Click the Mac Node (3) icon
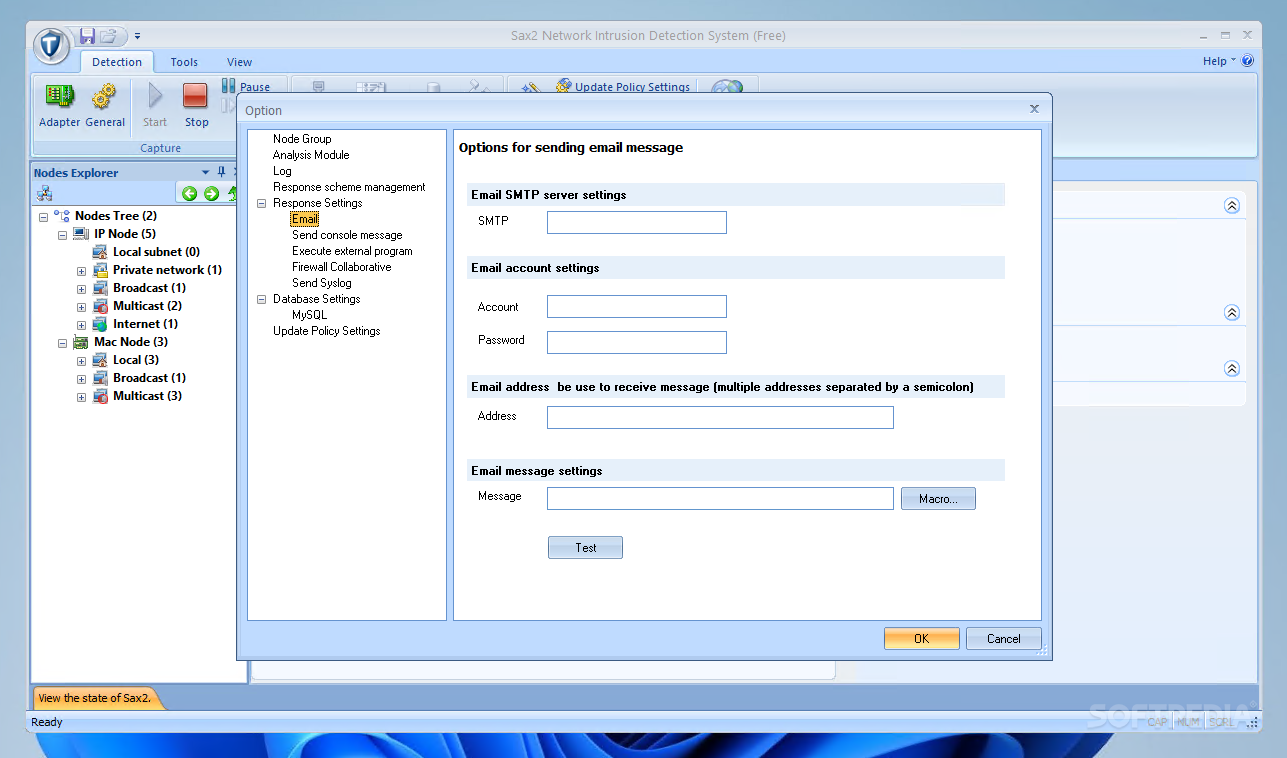 (81, 342)
